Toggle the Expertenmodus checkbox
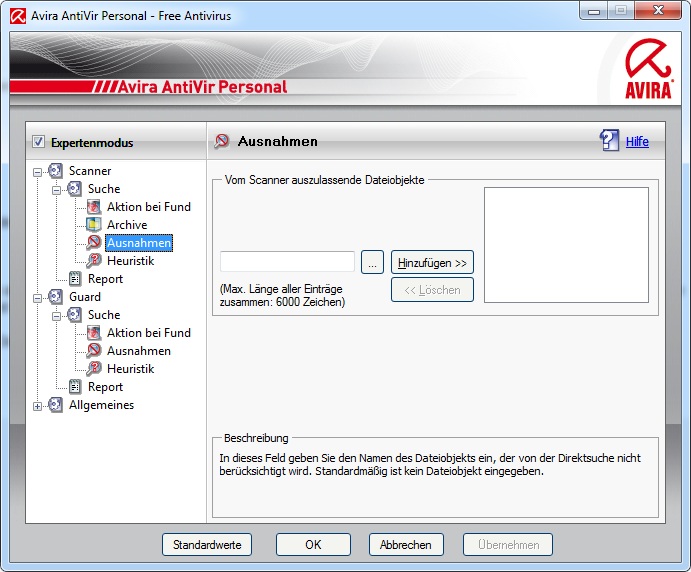This screenshot has width=691, height=572. click(x=38, y=142)
